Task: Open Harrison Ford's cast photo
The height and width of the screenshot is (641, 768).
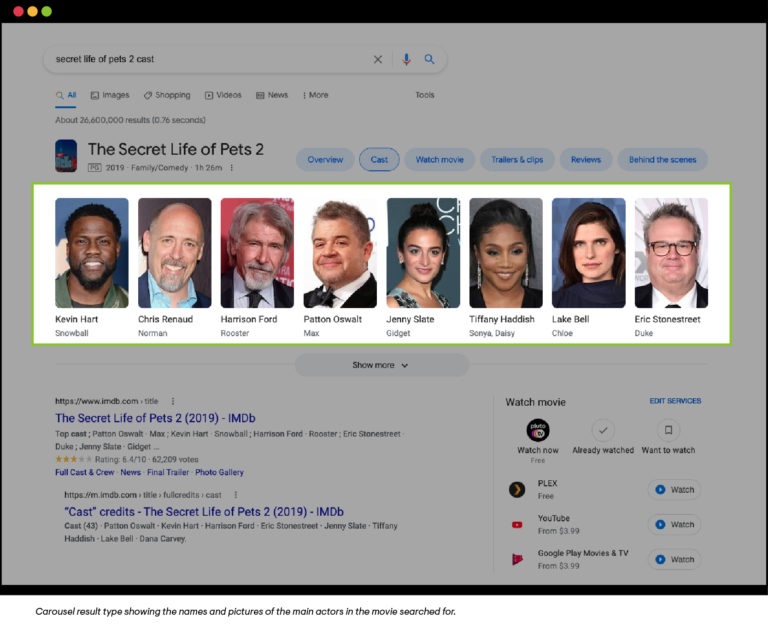Action: point(257,253)
